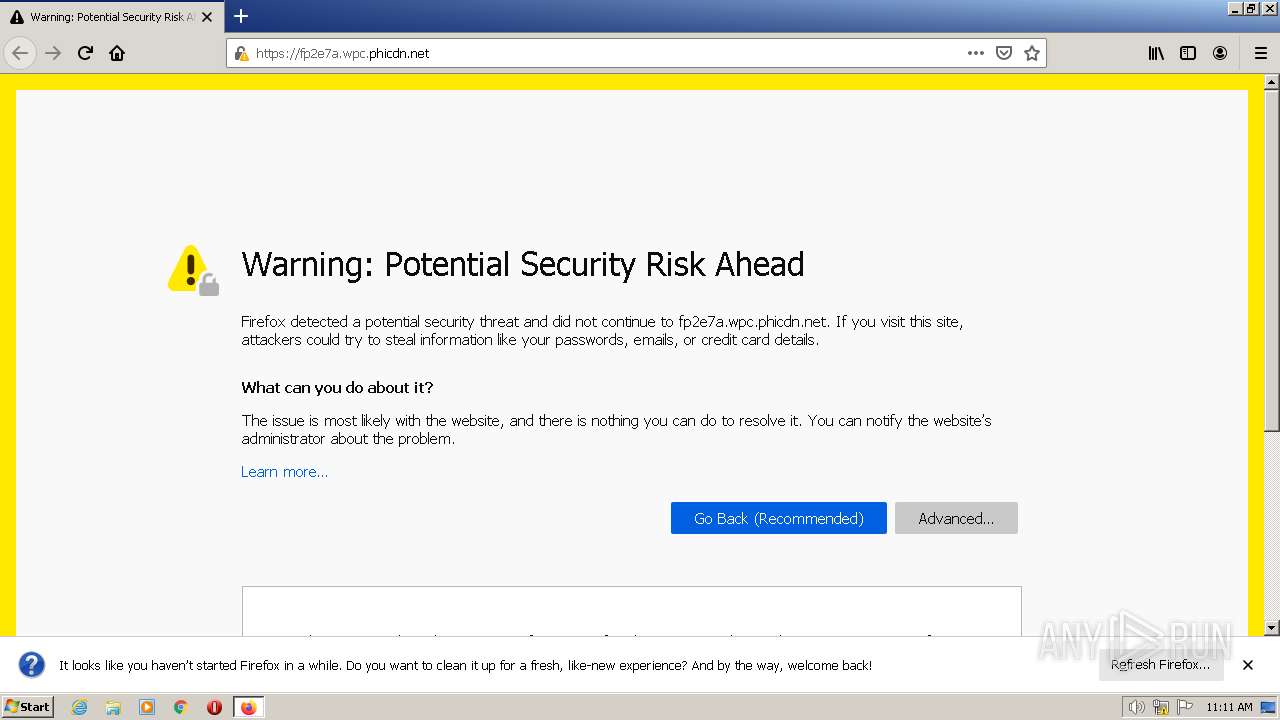
Task: Bookmark this page star icon
Action: point(1032,53)
